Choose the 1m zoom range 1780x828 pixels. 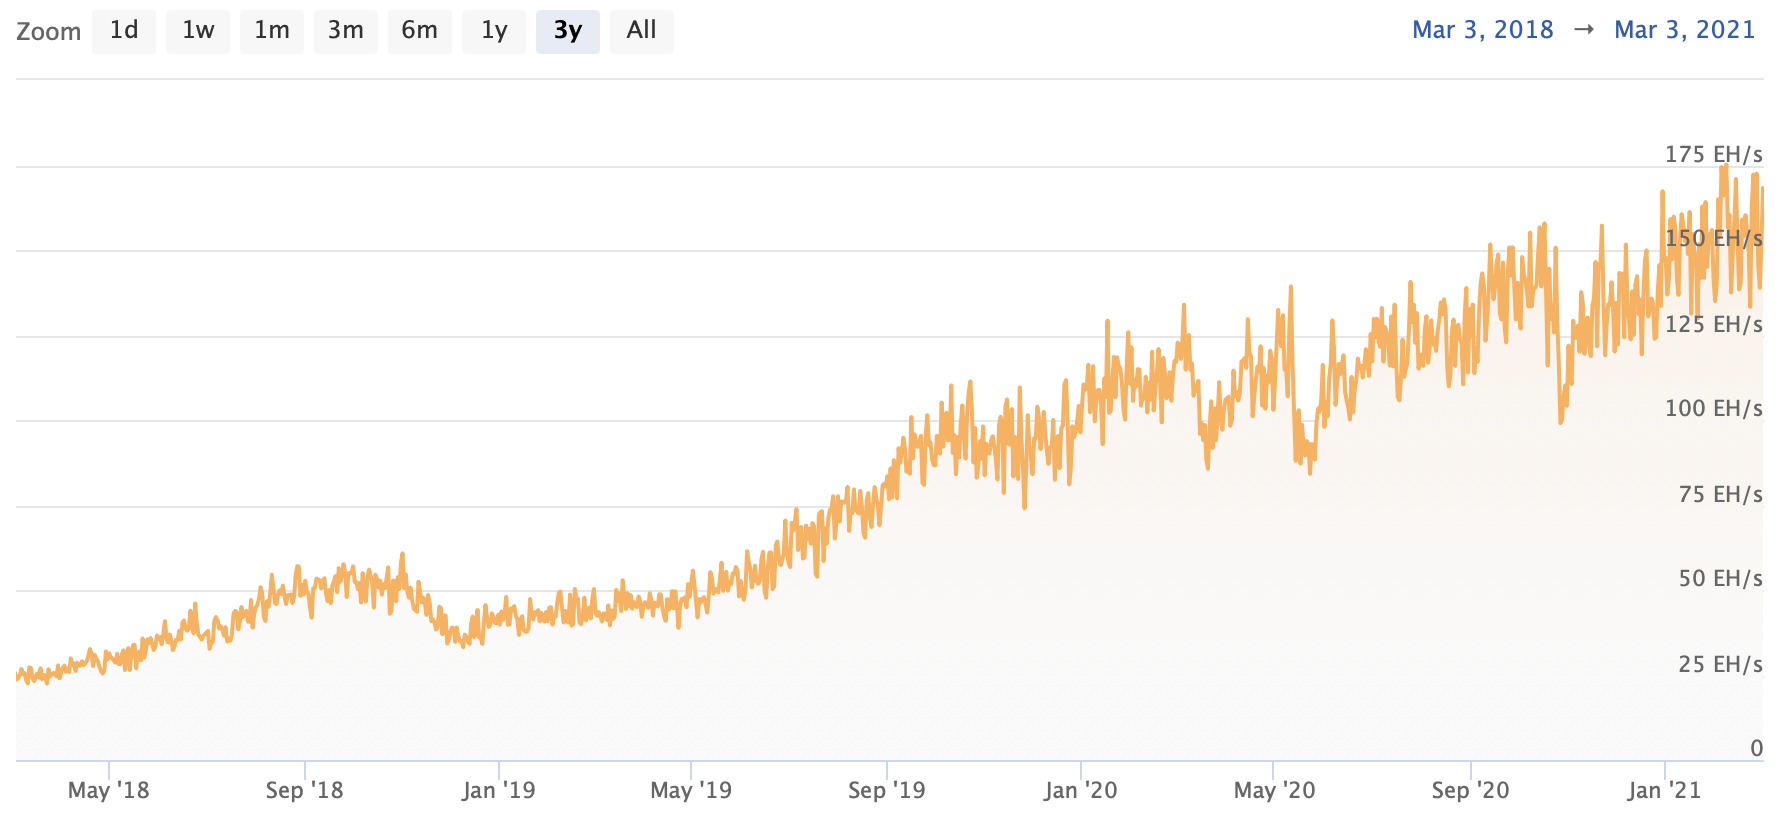click(x=272, y=31)
